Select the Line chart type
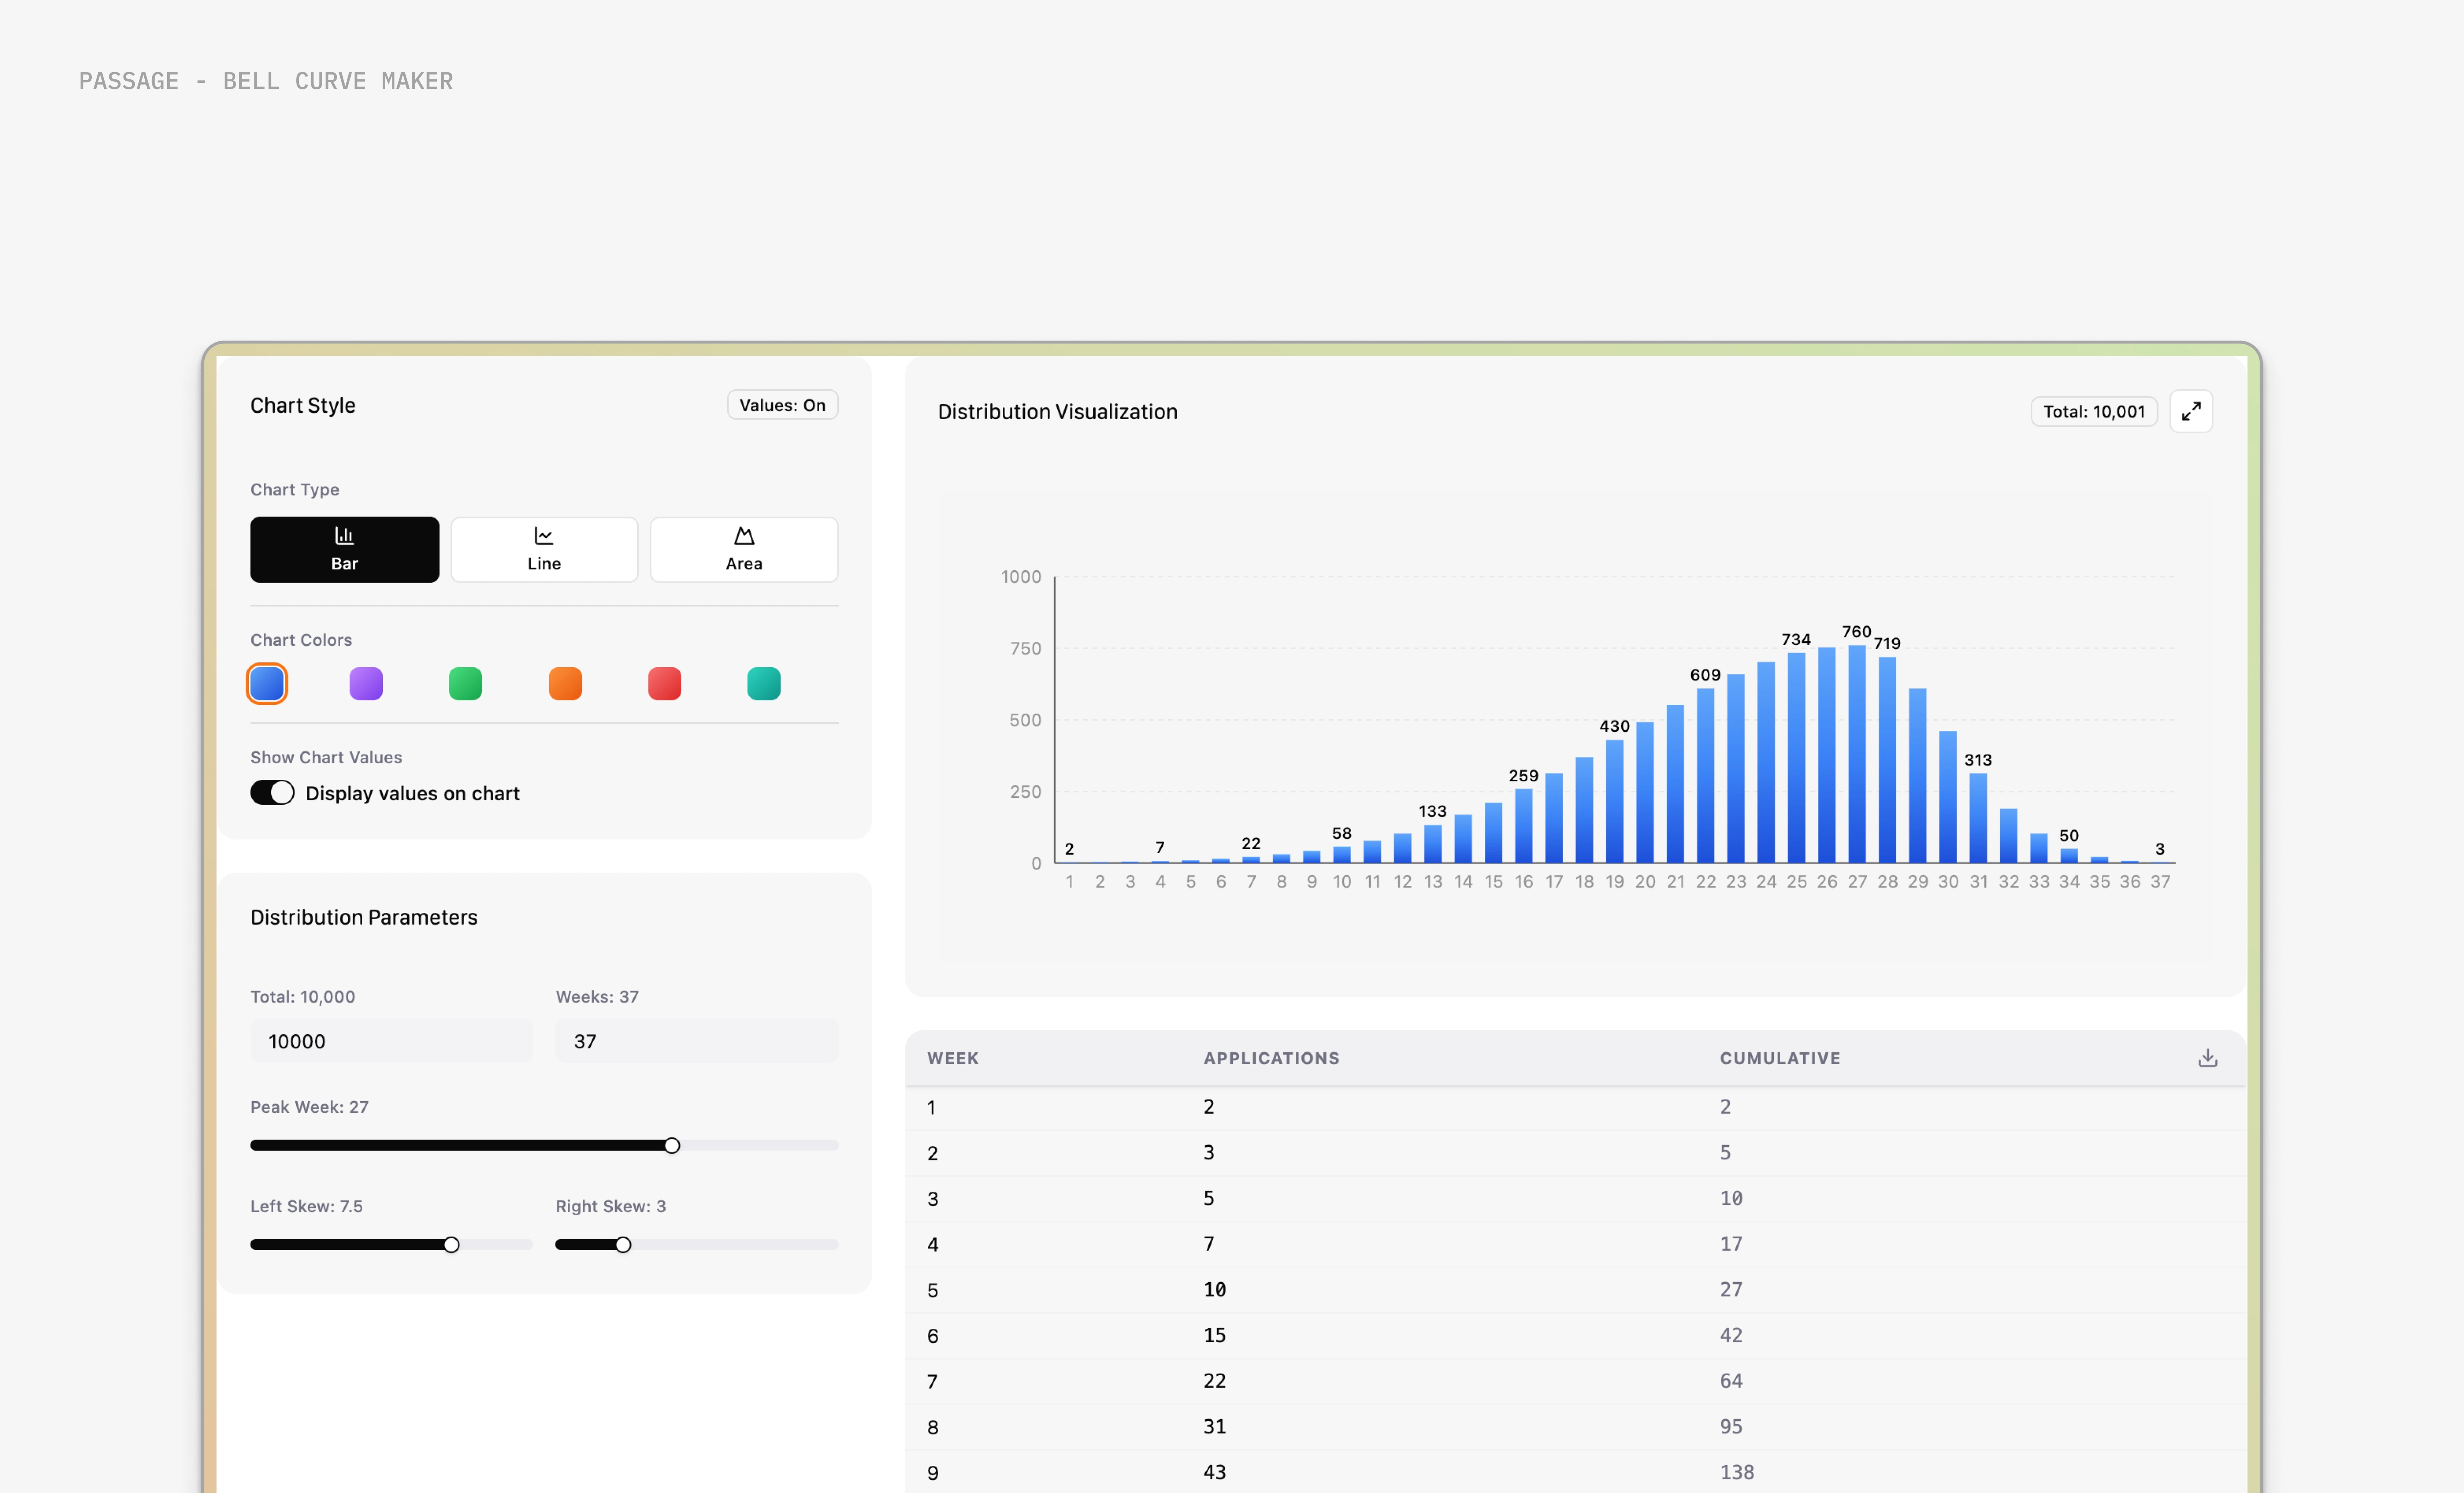 point(544,549)
